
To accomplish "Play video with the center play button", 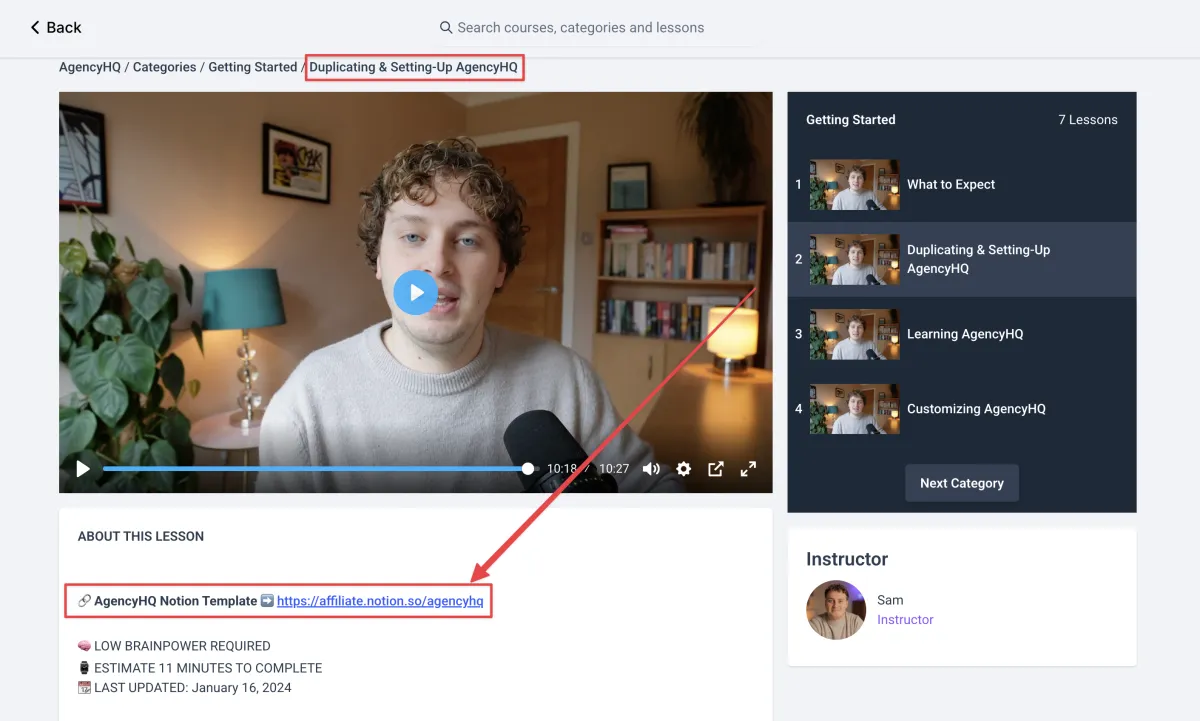I will point(415,293).
